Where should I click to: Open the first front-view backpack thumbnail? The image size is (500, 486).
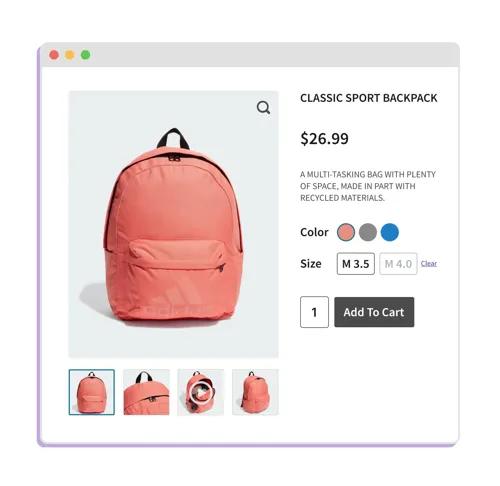coord(92,392)
